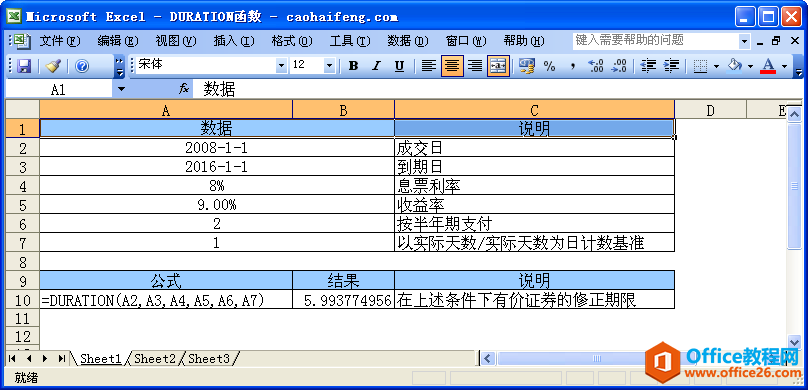Select column D header

coord(711,110)
